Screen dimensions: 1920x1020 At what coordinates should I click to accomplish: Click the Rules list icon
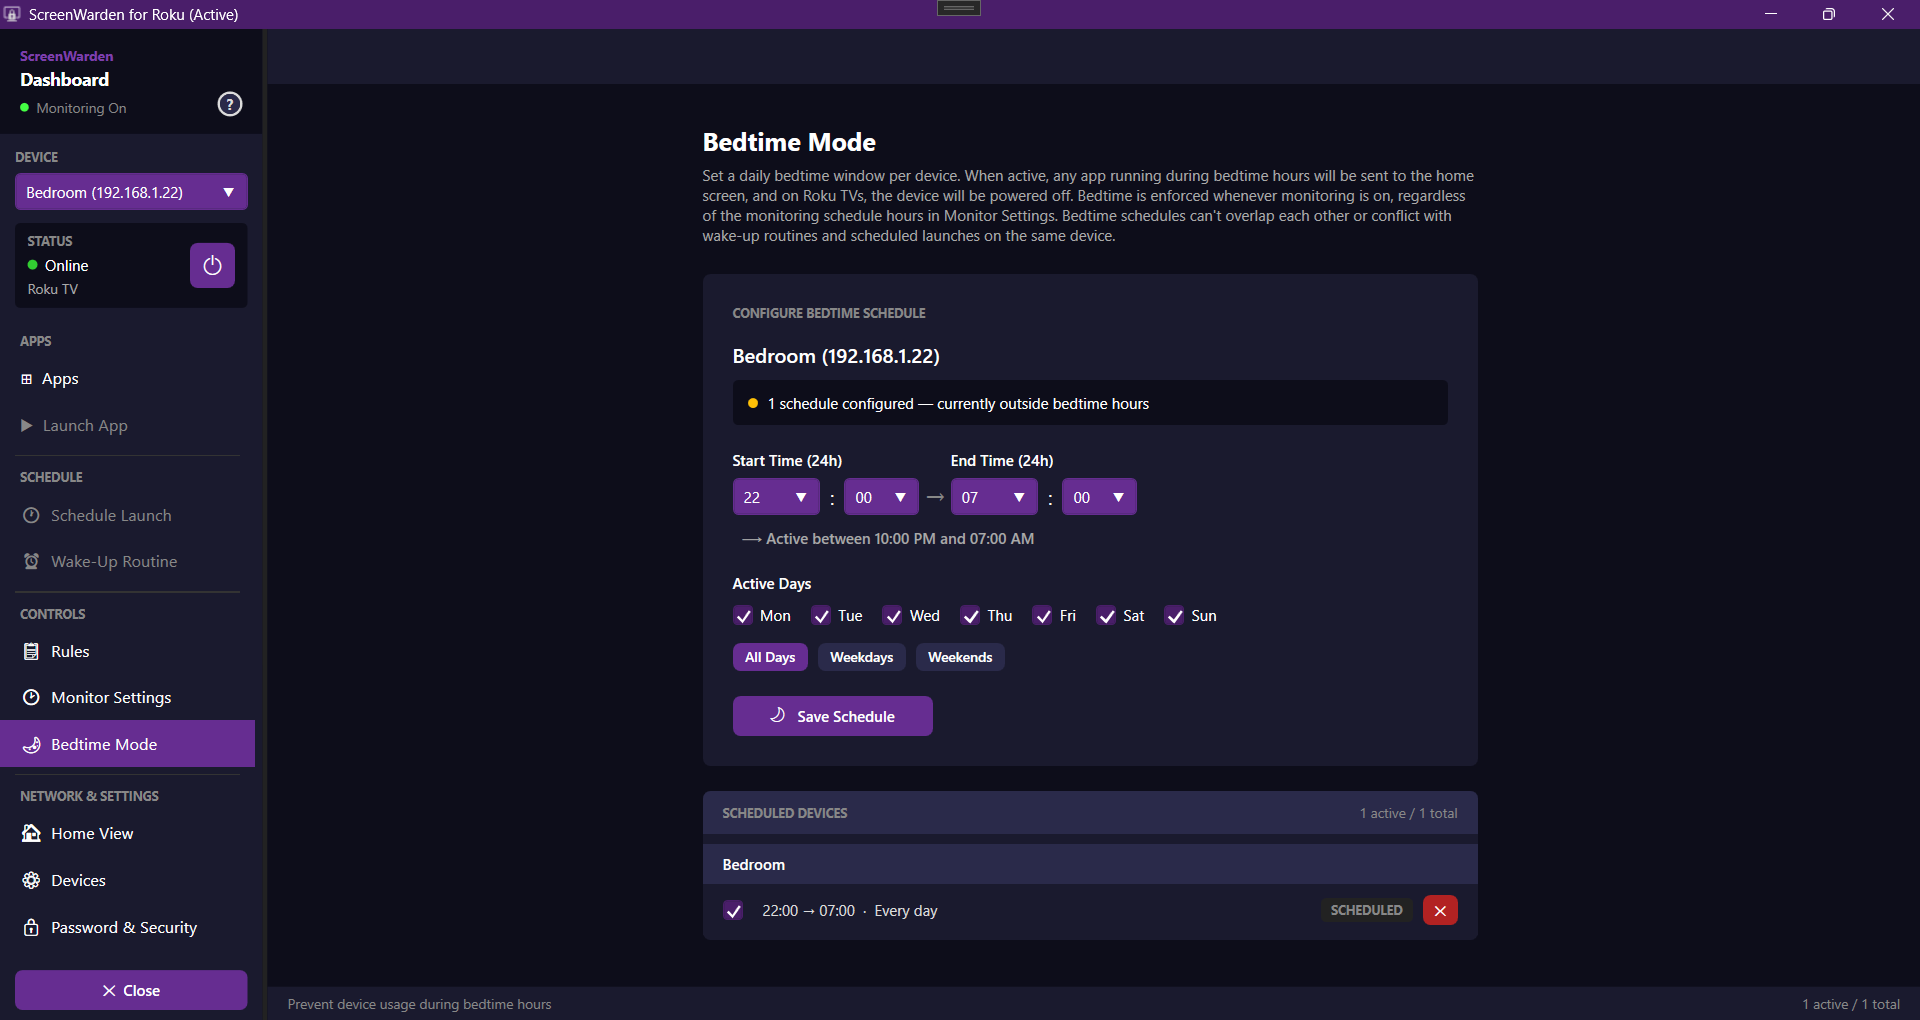point(31,651)
